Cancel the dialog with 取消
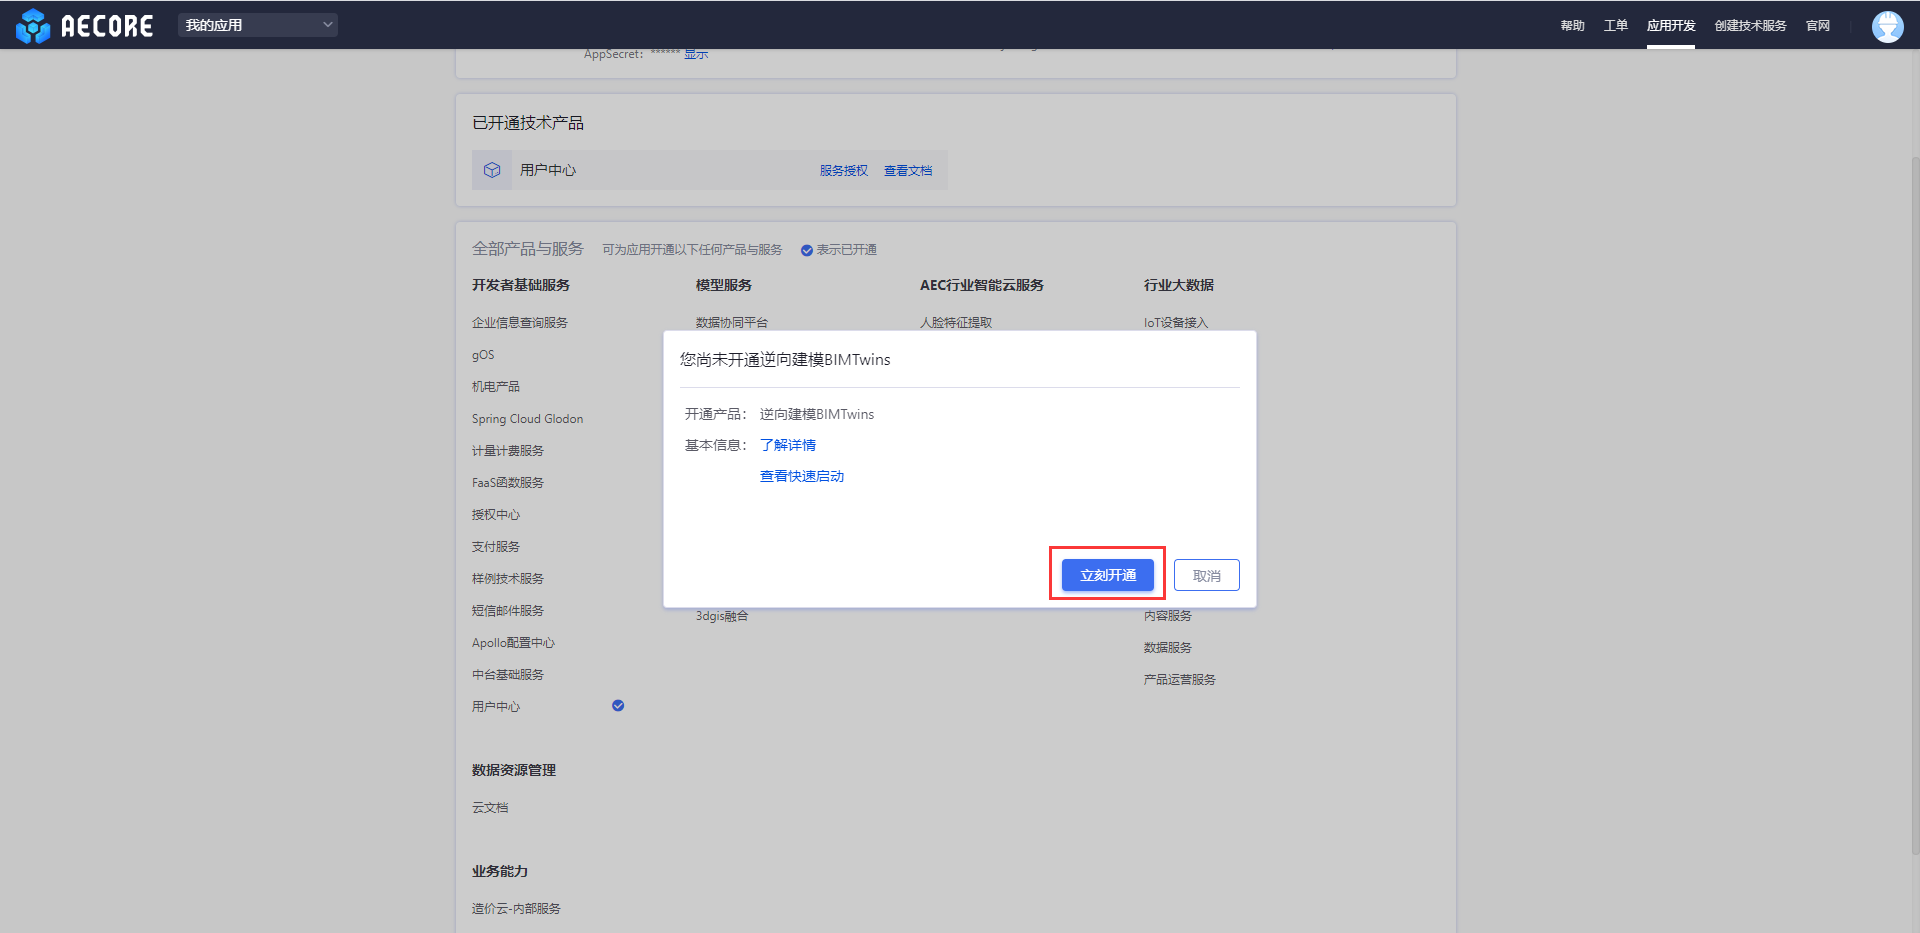This screenshot has width=1920, height=933. click(x=1206, y=575)
